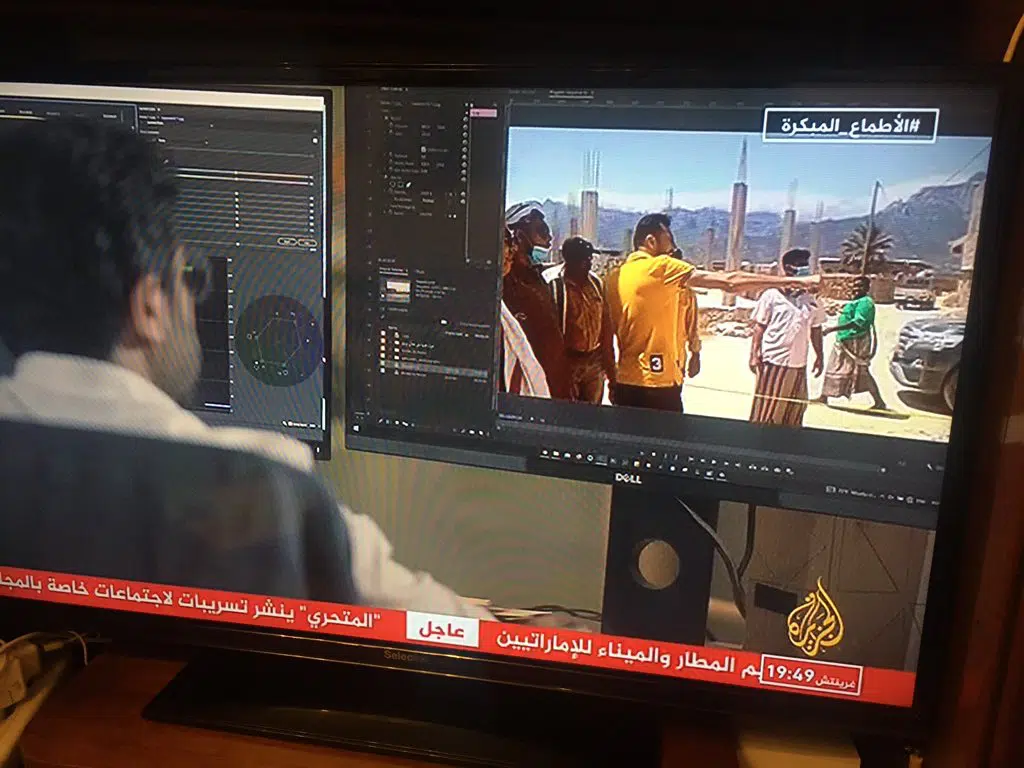This screenshot has width=1024, height=768.
Task: Select the ellipse mask tool in Effect Controls
Action: click(392, 184)
